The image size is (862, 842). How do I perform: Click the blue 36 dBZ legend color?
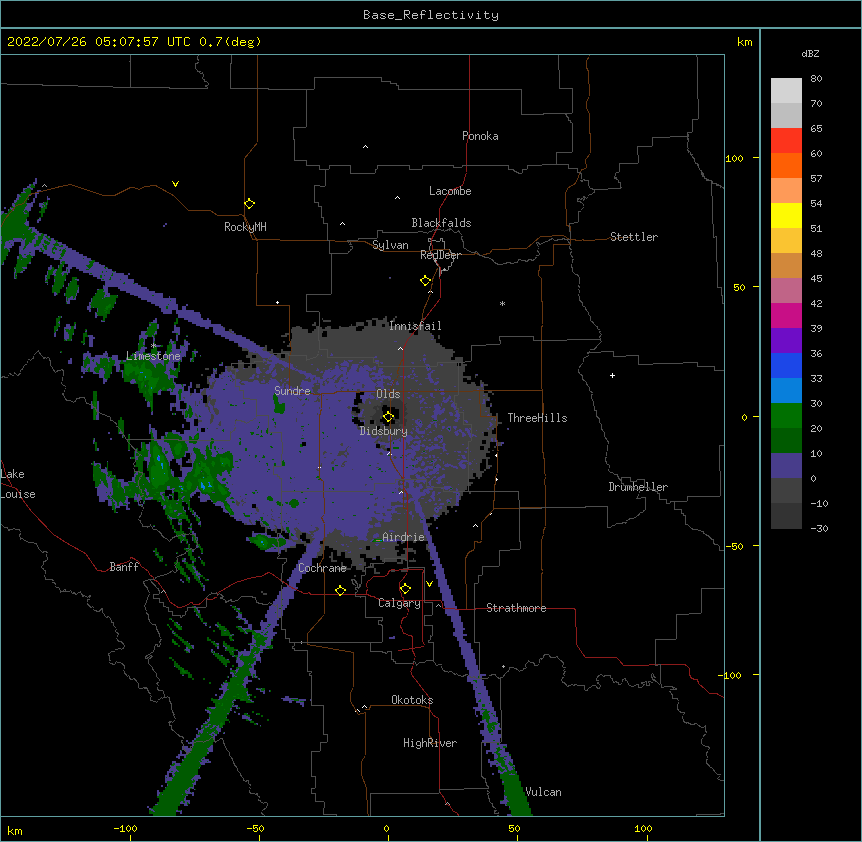coord(786,365)
